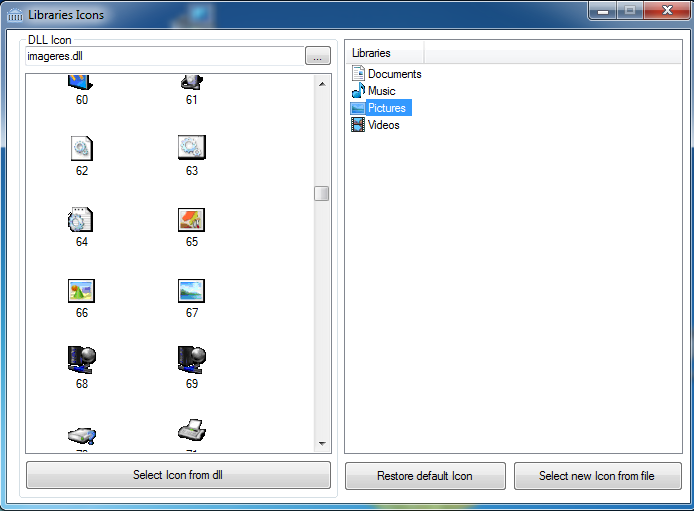694x511 pixels.
Task: Click the Documents library icon
Action: 358,73
